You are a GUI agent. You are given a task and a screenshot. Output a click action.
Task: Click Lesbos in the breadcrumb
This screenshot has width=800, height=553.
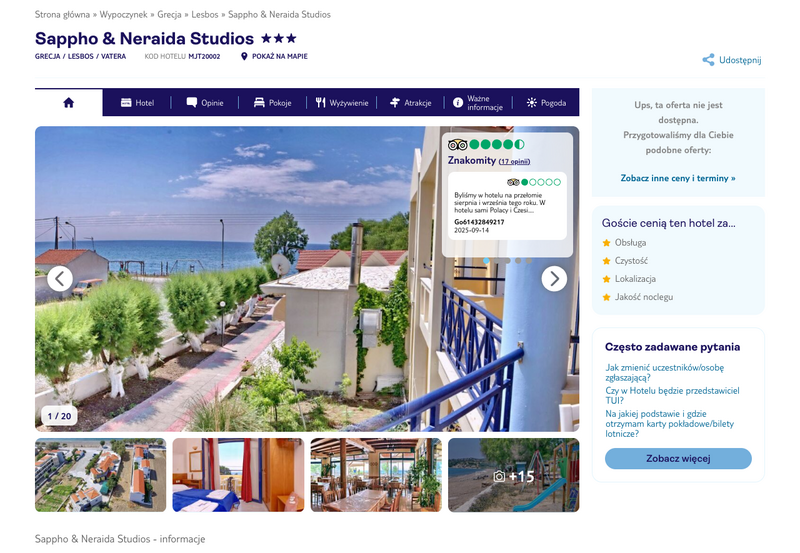[205, 14]
